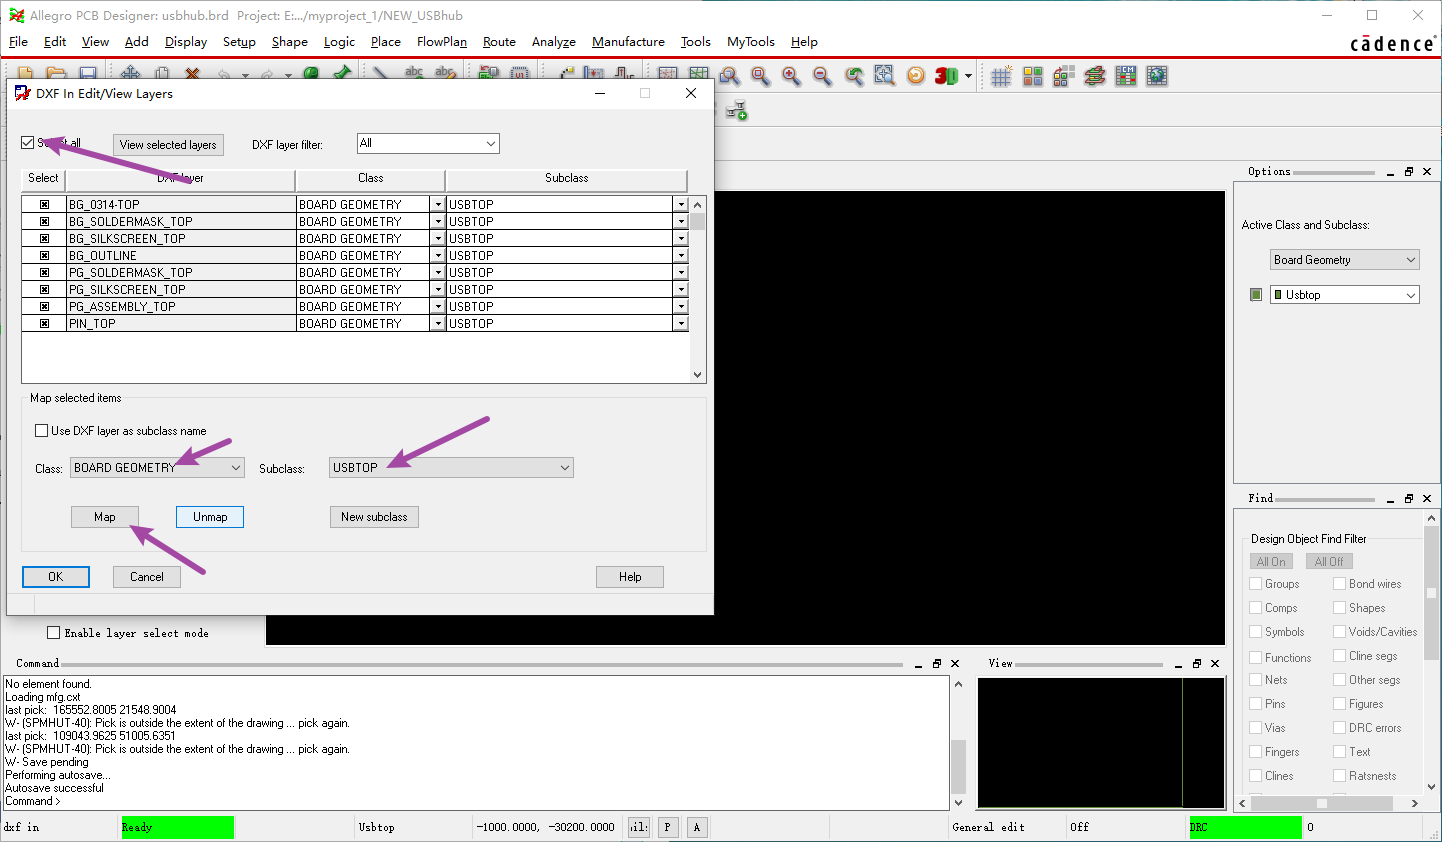Screen dimensions: 1442x842
Task: Open the Setup menu
Action: tap(239, 42)
